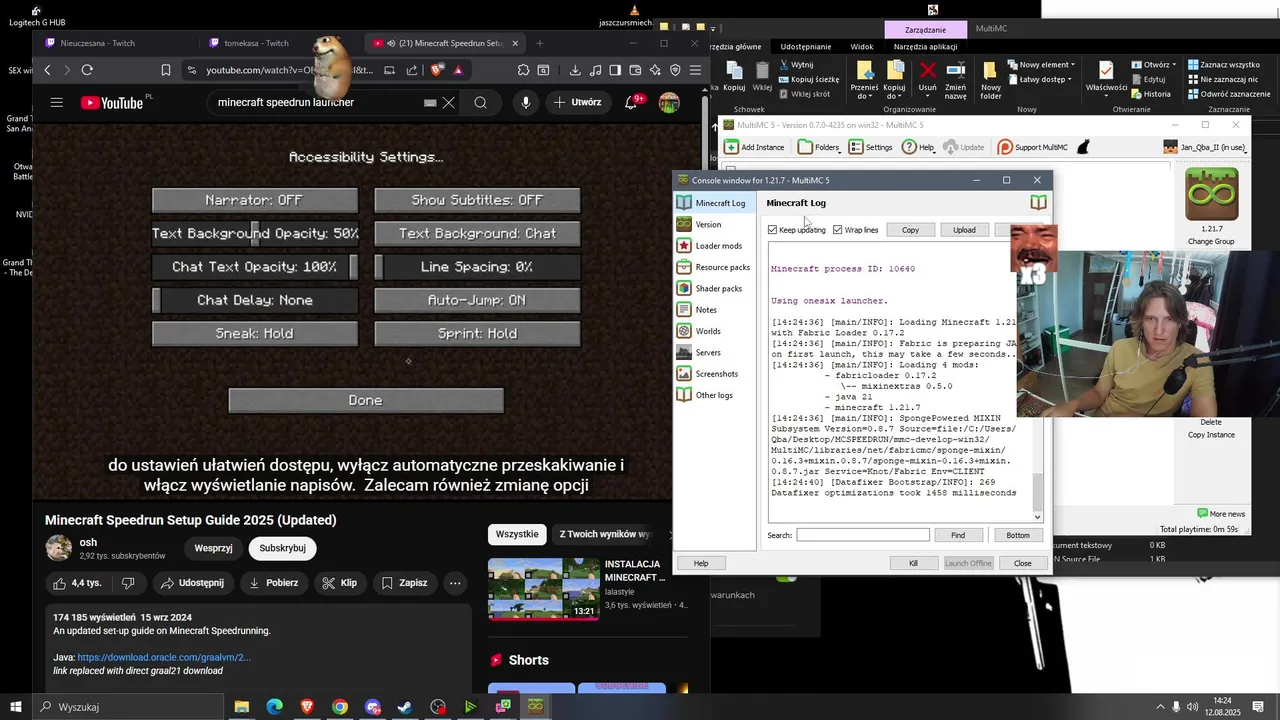The image size is (1280, 720).
Task: Toggle Sneak: Hold in the video
Action: pyautogui.click(x=254, y=333)
